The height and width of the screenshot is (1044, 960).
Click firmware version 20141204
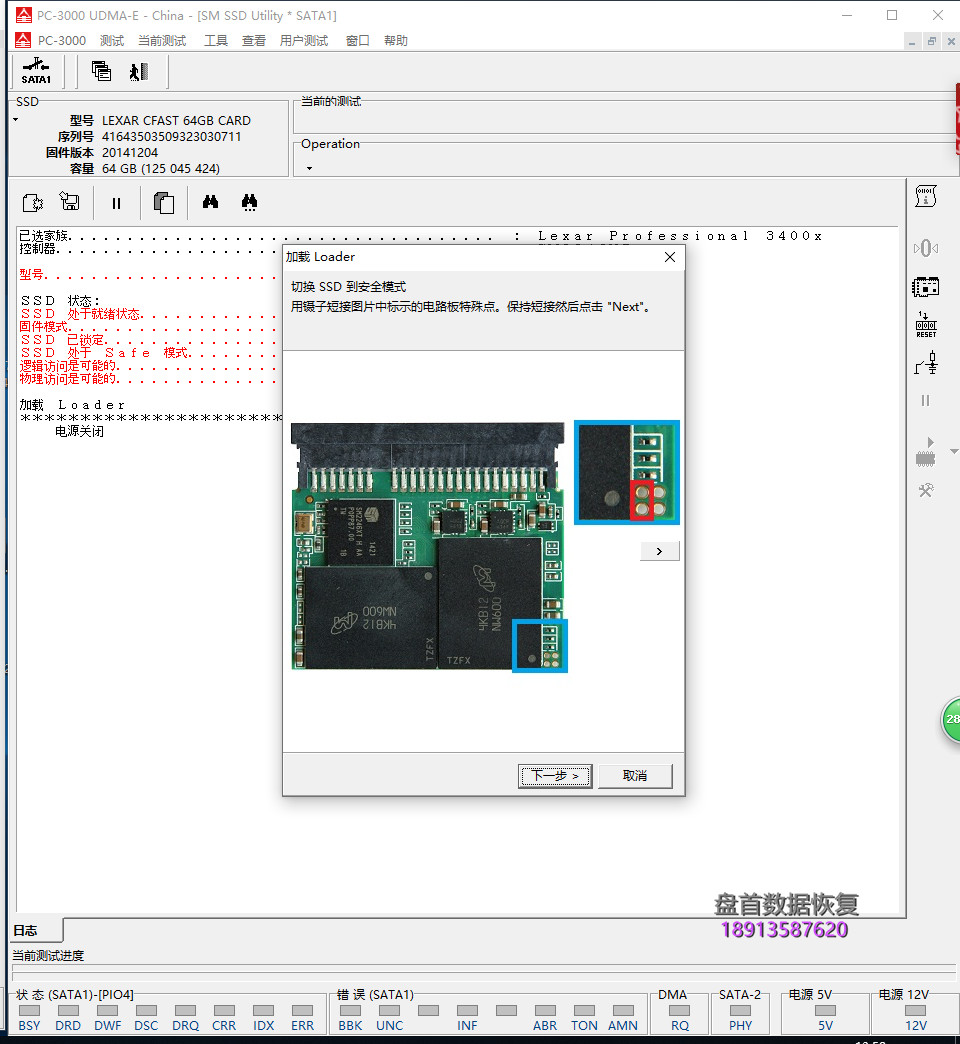coord(130,152)
